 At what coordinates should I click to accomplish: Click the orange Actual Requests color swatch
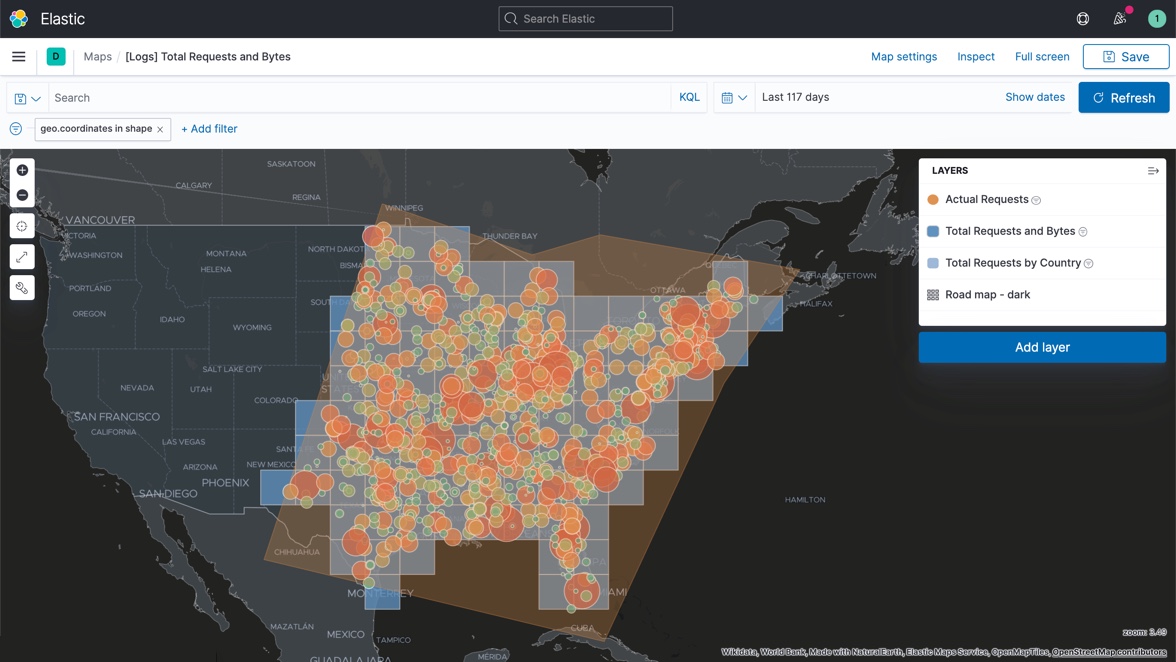[x=934, y=199]
